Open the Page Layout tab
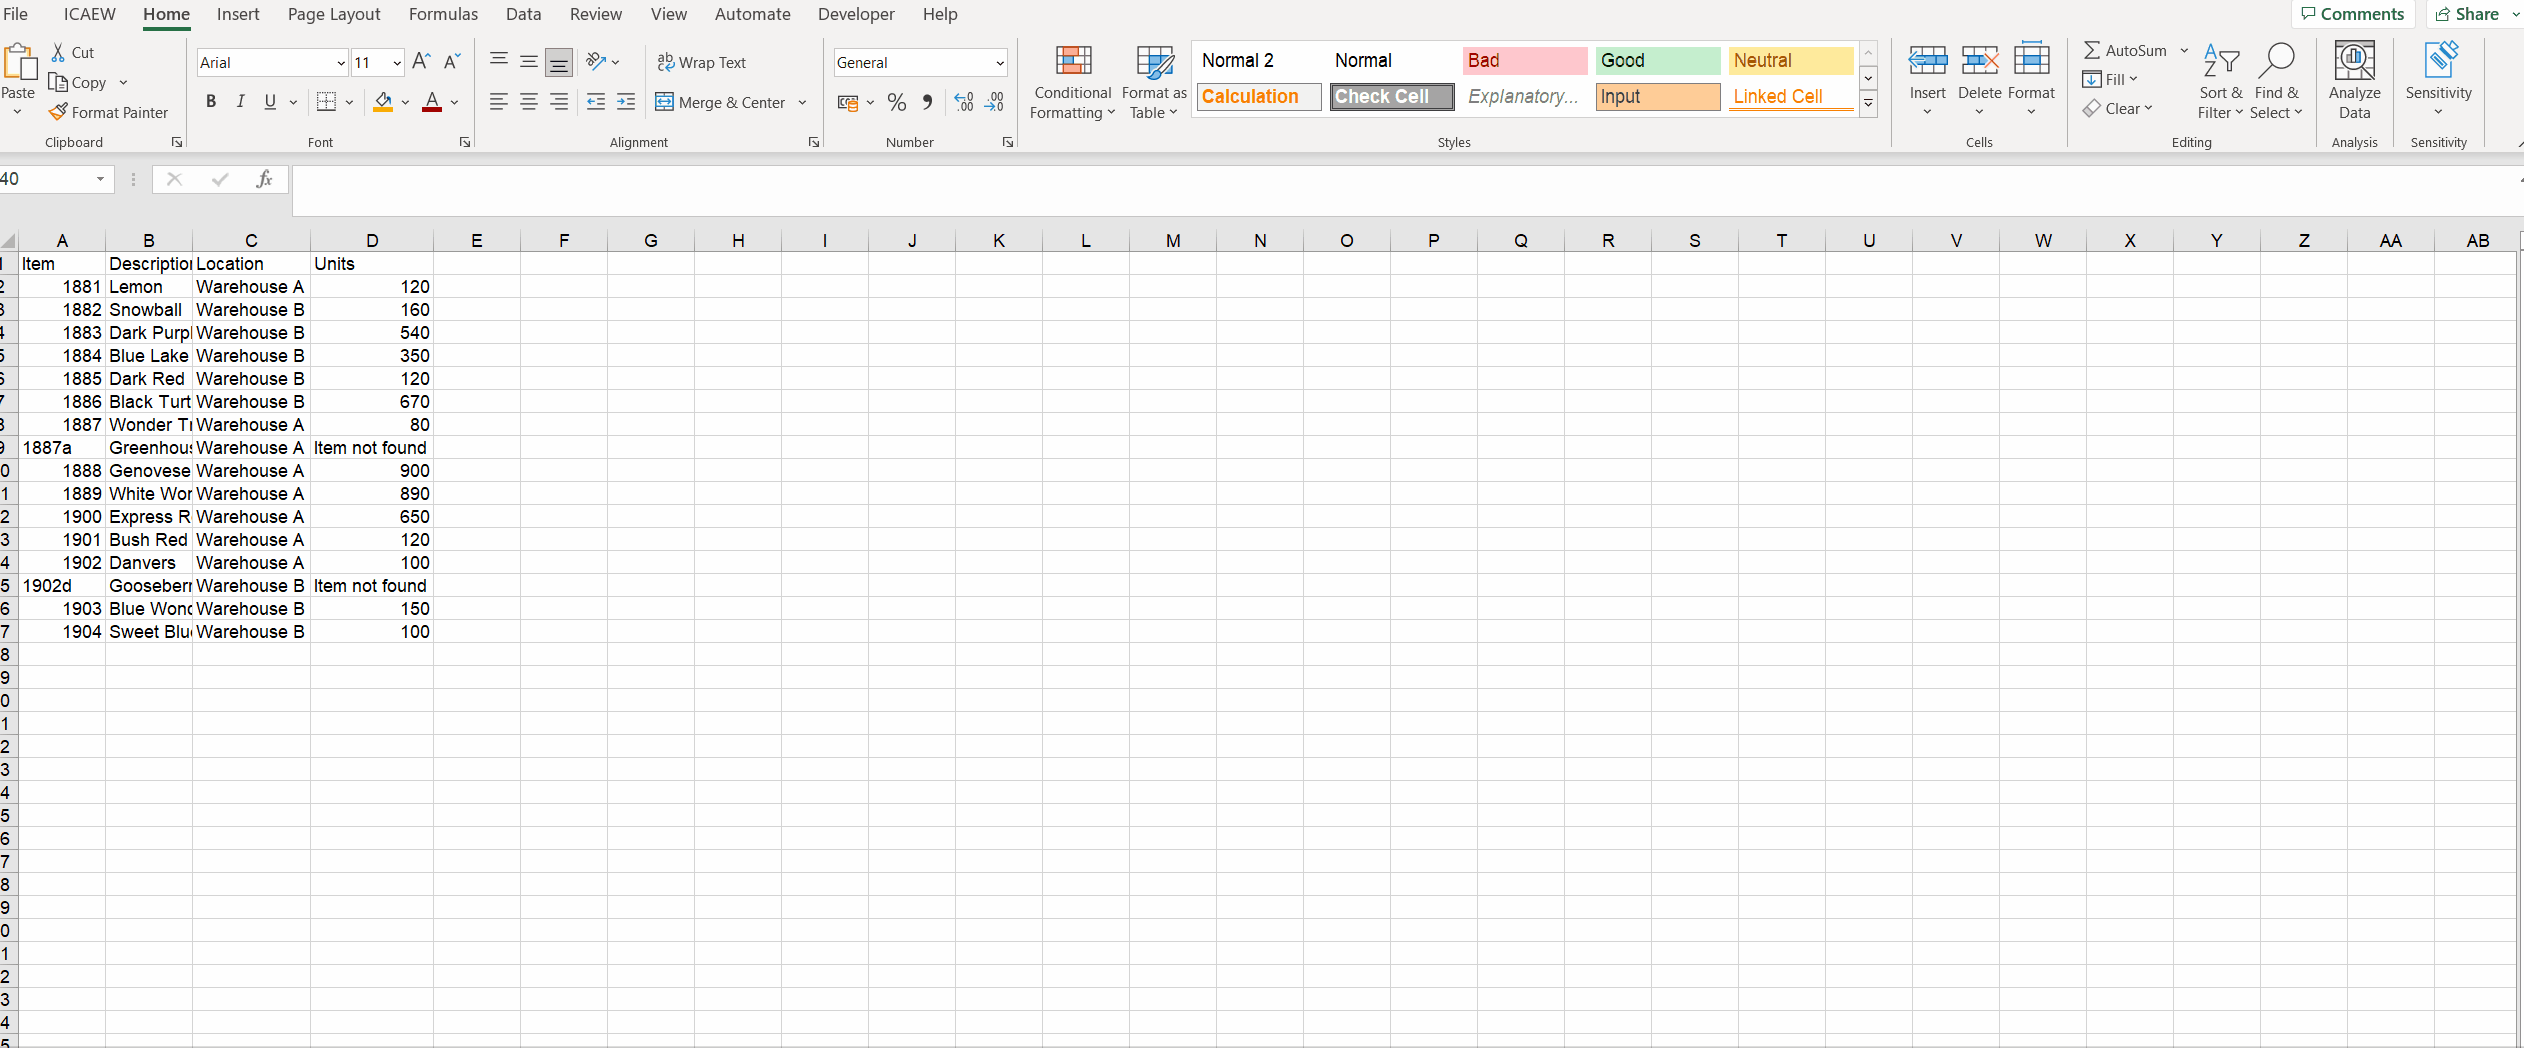Viewport: 2524px width, 1048px height. (334, 14)
